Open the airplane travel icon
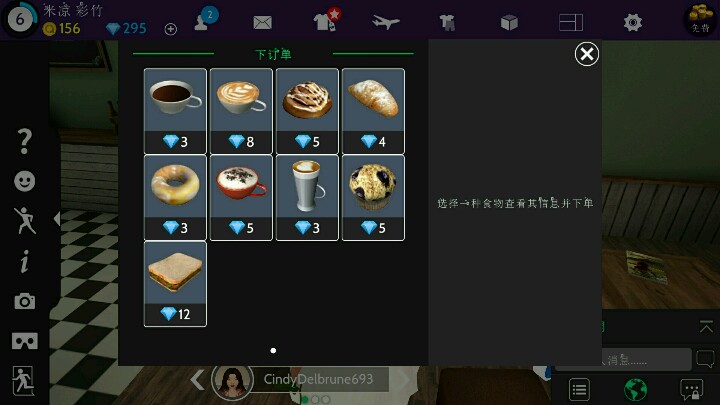This screenshot has width=720, height=405. pyautogui.click(x=386, y=22)
